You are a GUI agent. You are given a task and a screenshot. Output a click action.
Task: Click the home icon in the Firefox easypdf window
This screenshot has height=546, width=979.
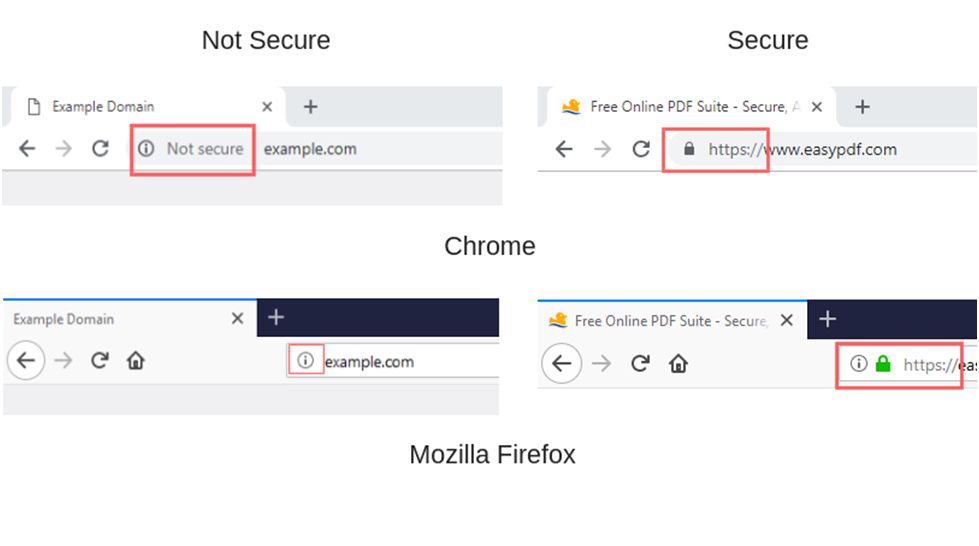coord(679,364)
